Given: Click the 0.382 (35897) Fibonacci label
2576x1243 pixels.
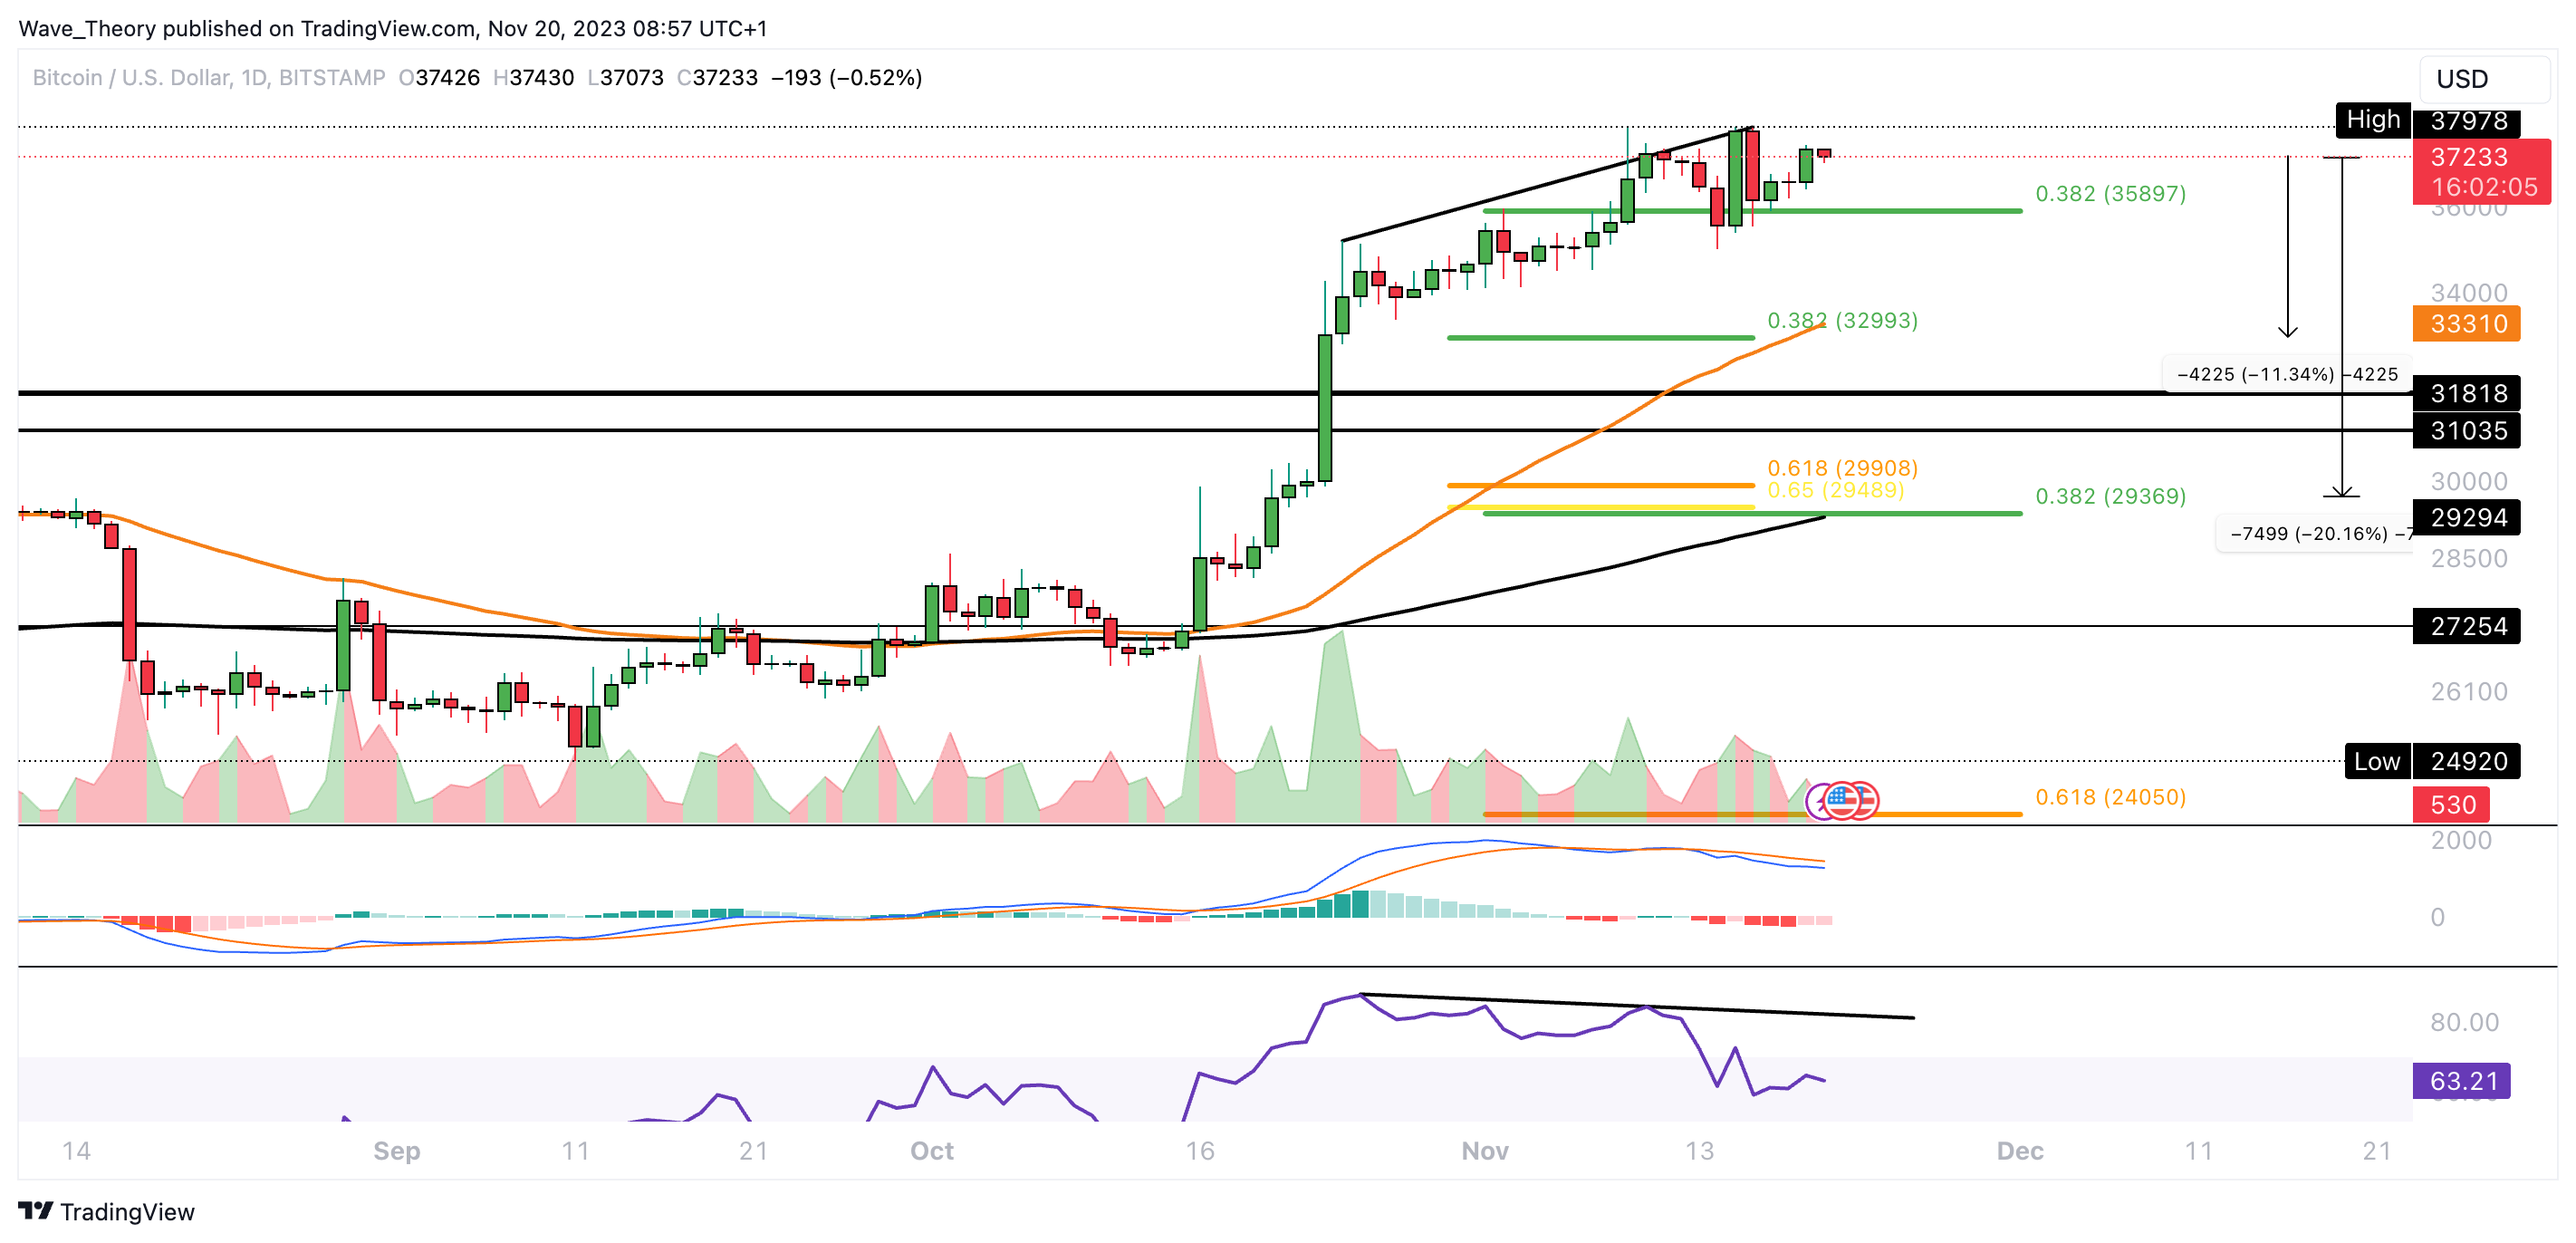Looking at the screenshot, I should (2110, 194).
